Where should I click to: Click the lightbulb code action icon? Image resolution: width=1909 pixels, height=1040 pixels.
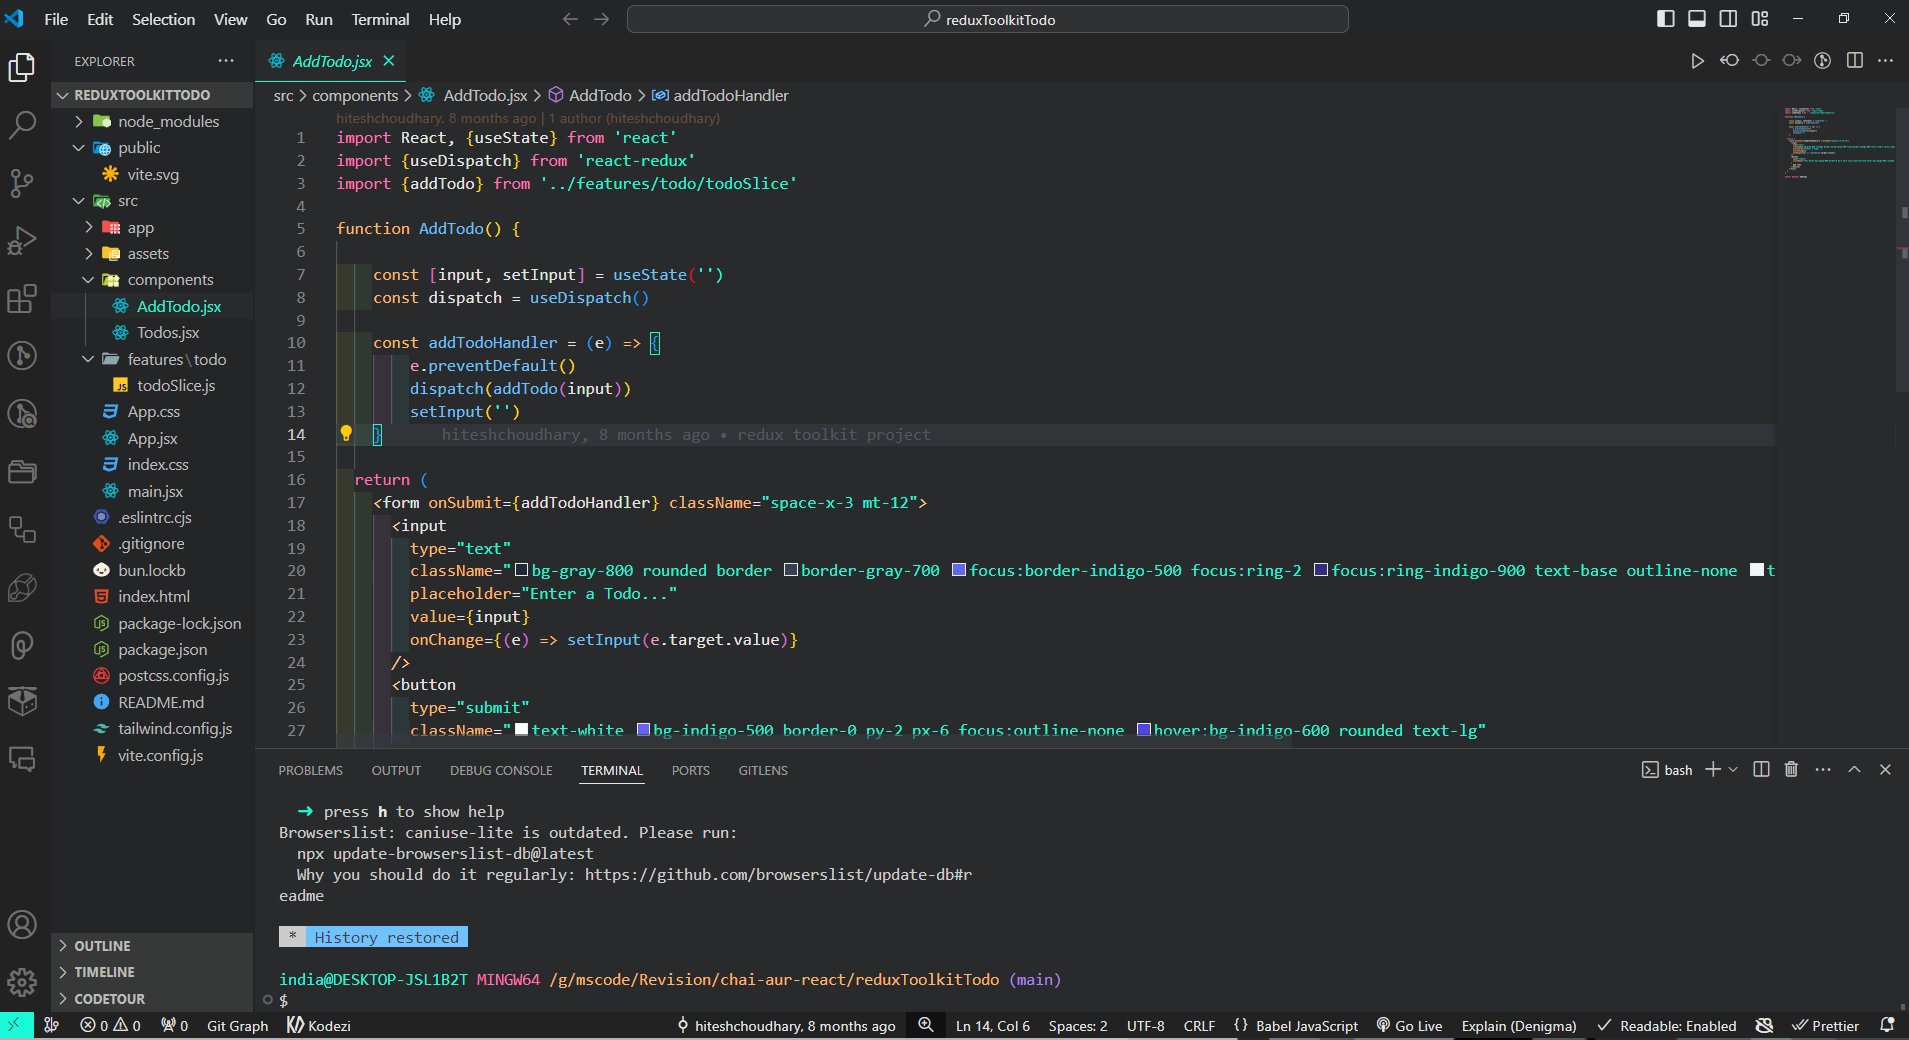346,434
